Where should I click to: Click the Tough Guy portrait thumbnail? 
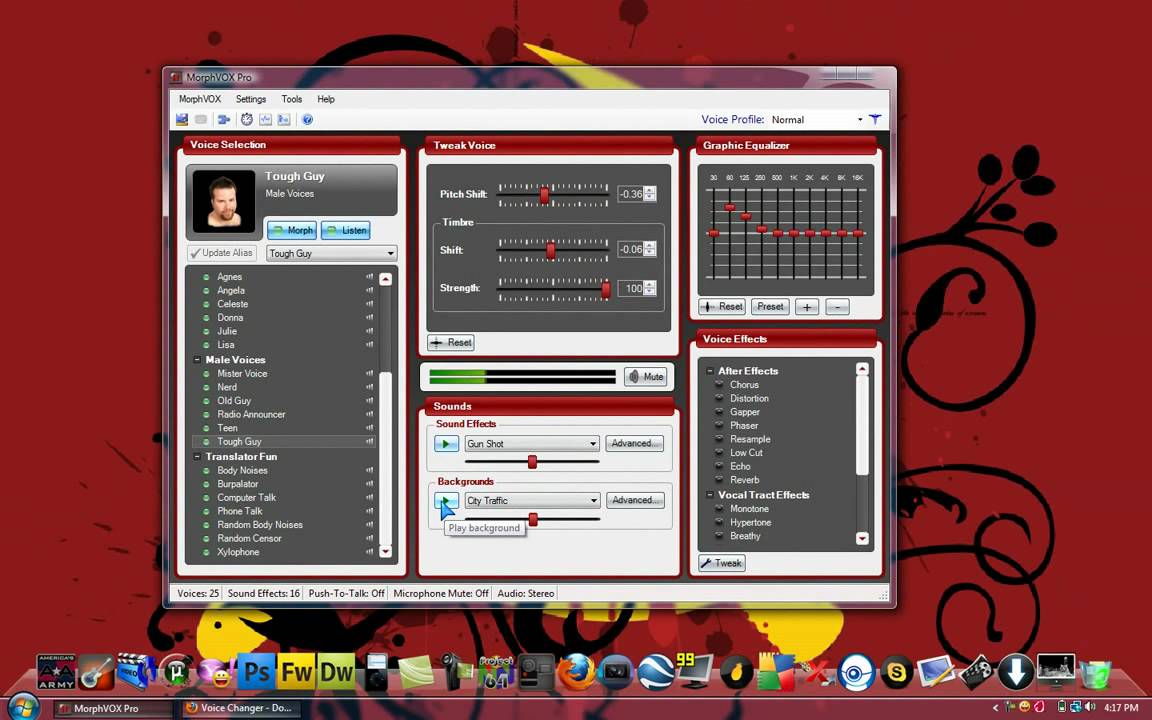pos(223,201)
